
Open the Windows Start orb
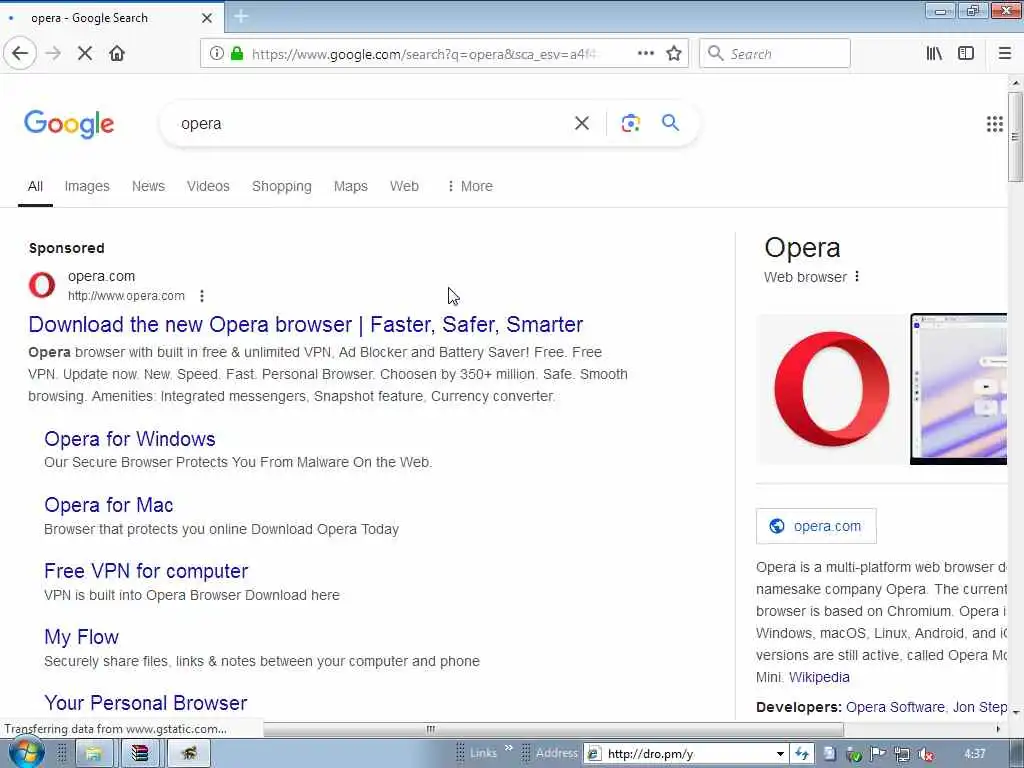click(x=27, y=752)
